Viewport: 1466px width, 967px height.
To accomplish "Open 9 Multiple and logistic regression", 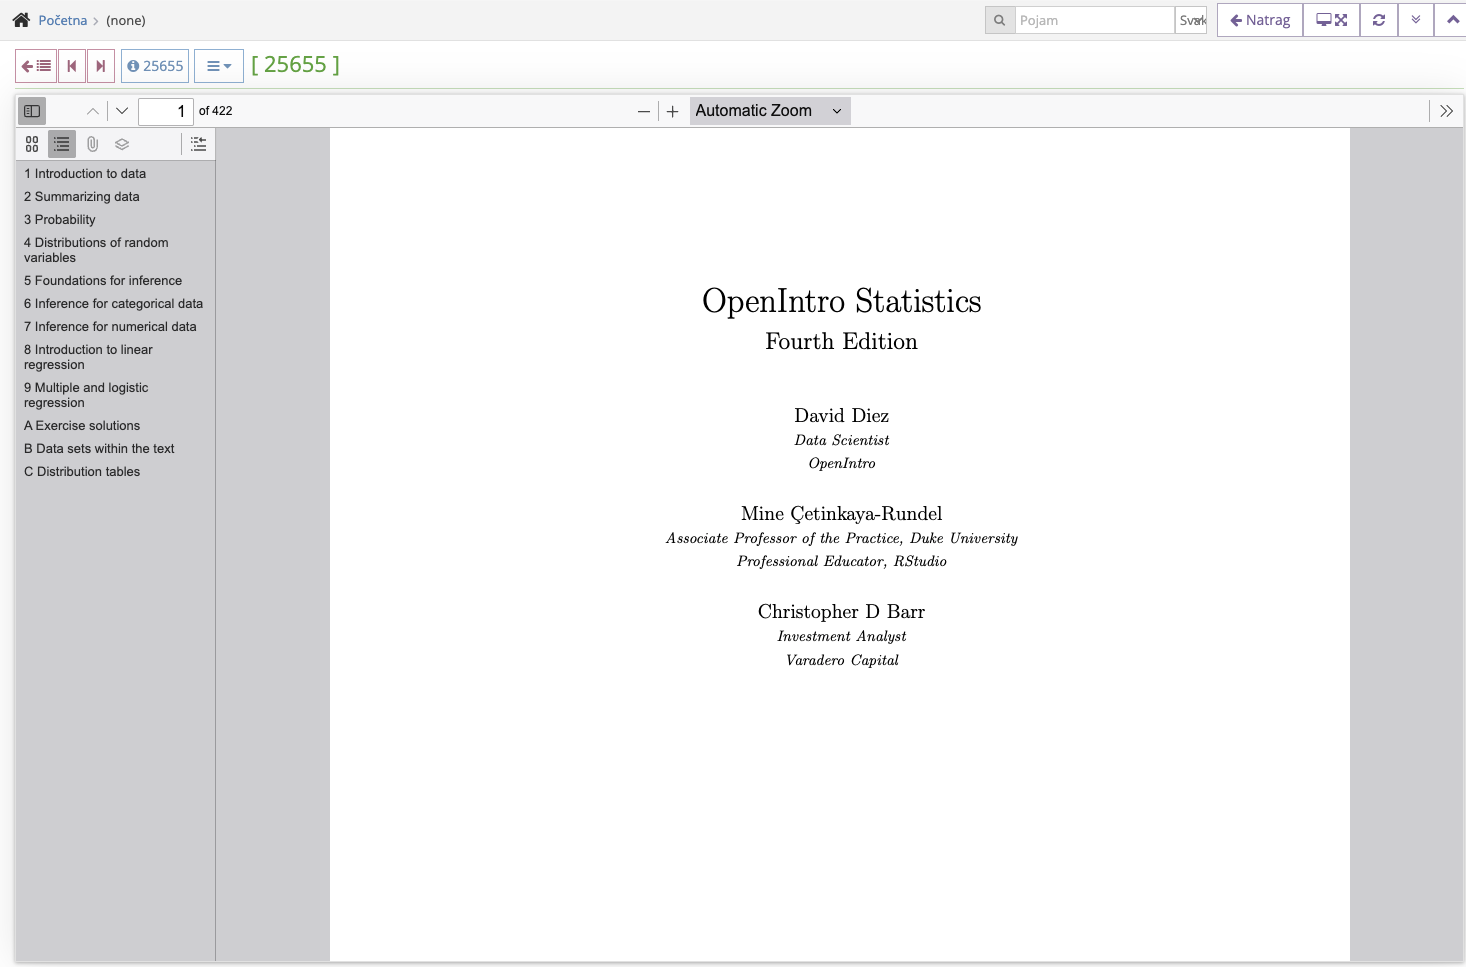I will 86,395.
